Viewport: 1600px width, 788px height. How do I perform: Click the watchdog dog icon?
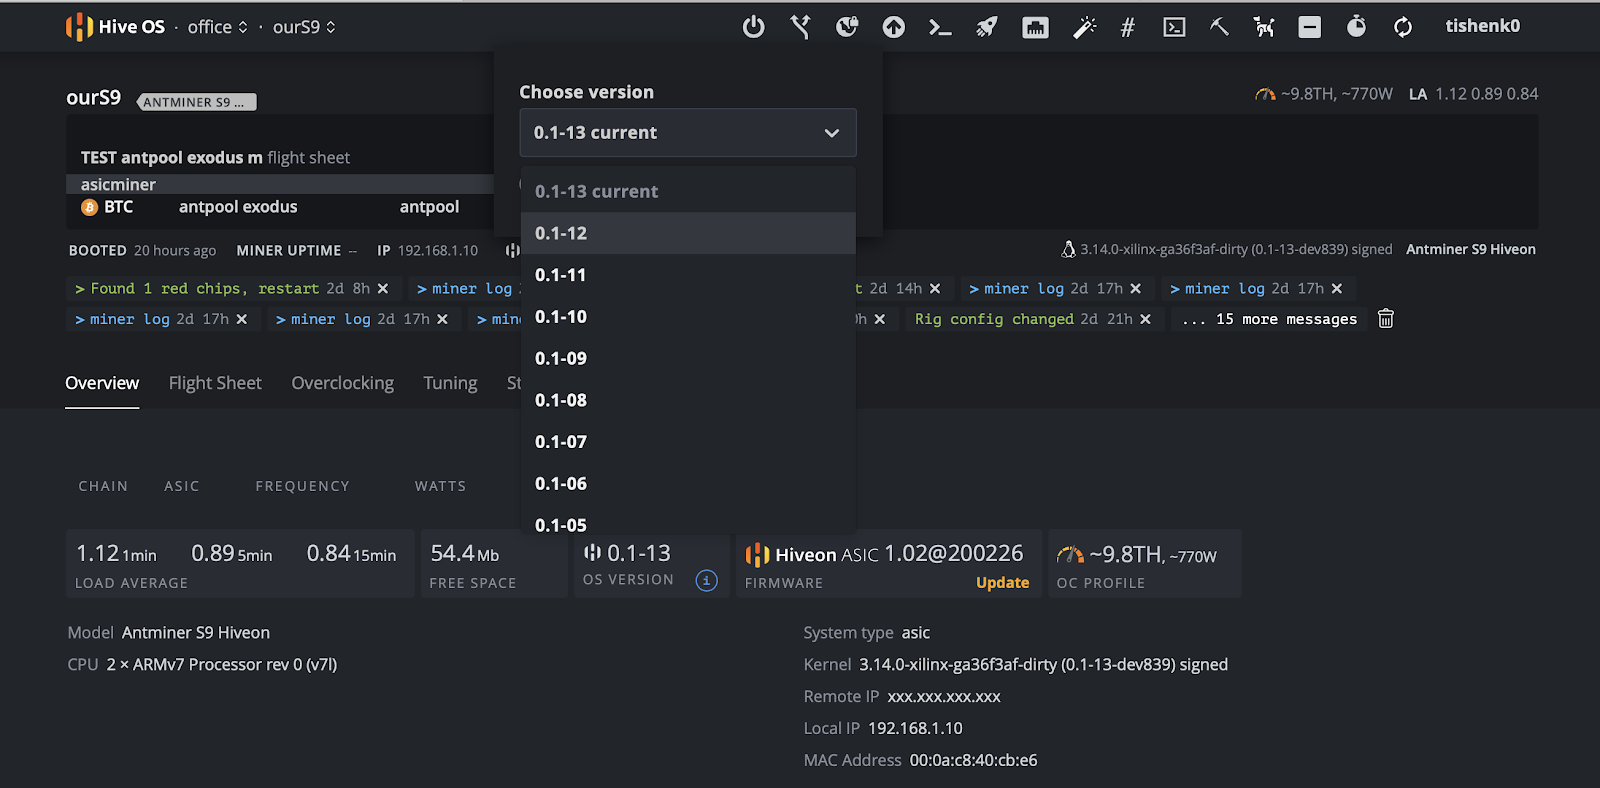tap(1264, 27)
